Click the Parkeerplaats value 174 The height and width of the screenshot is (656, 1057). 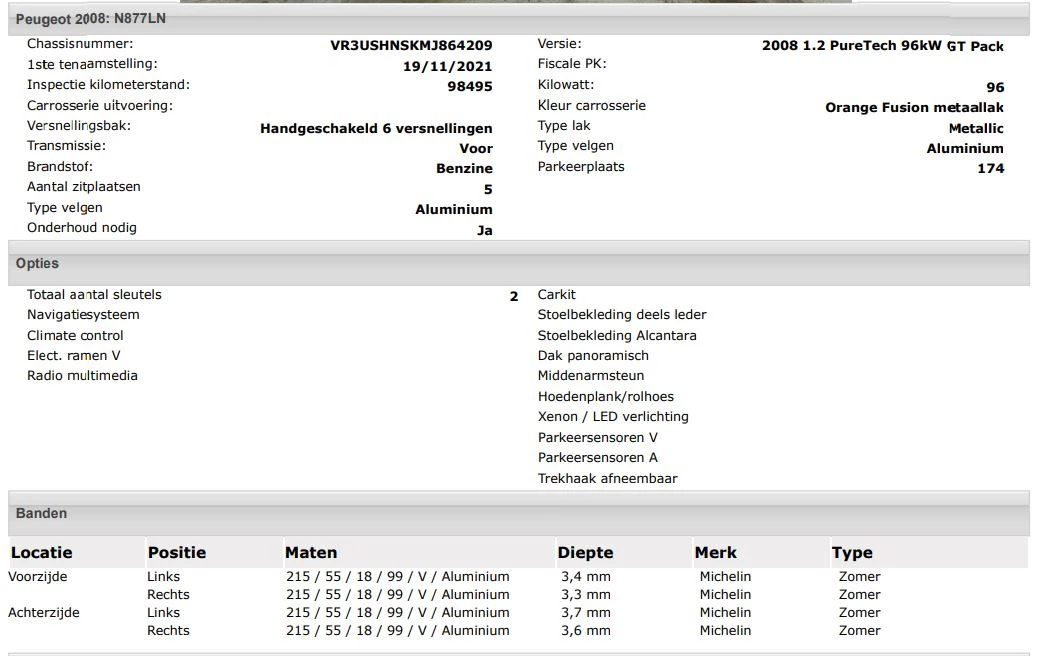990,169
